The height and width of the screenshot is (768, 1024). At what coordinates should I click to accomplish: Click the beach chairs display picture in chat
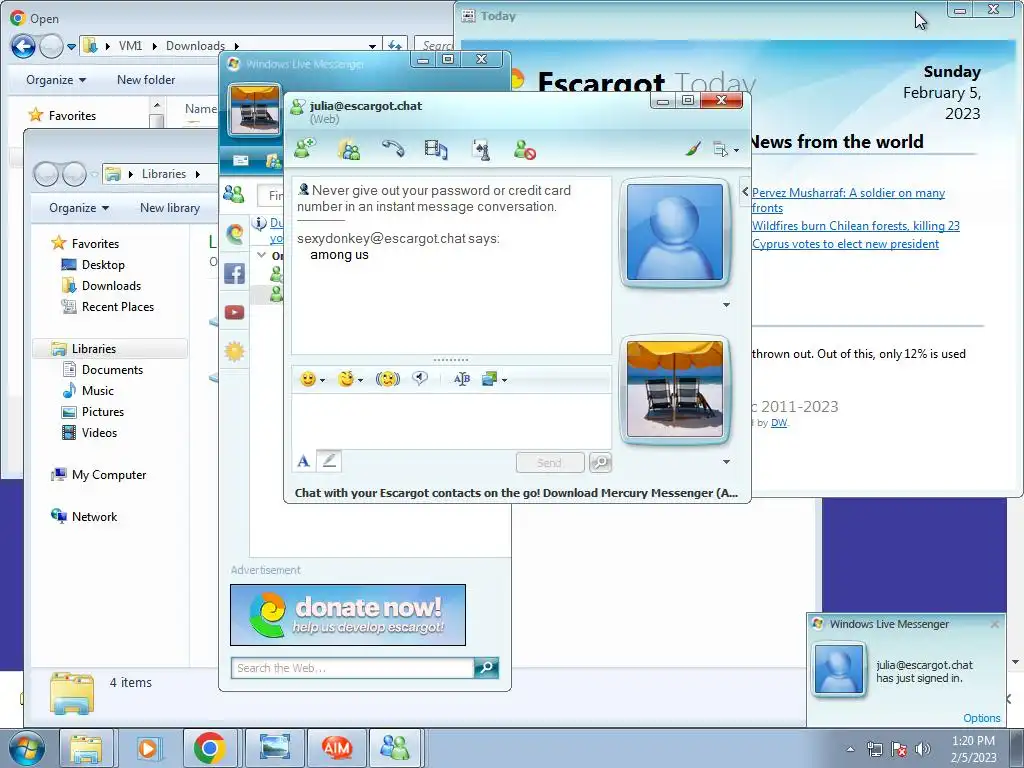point(675,389)
